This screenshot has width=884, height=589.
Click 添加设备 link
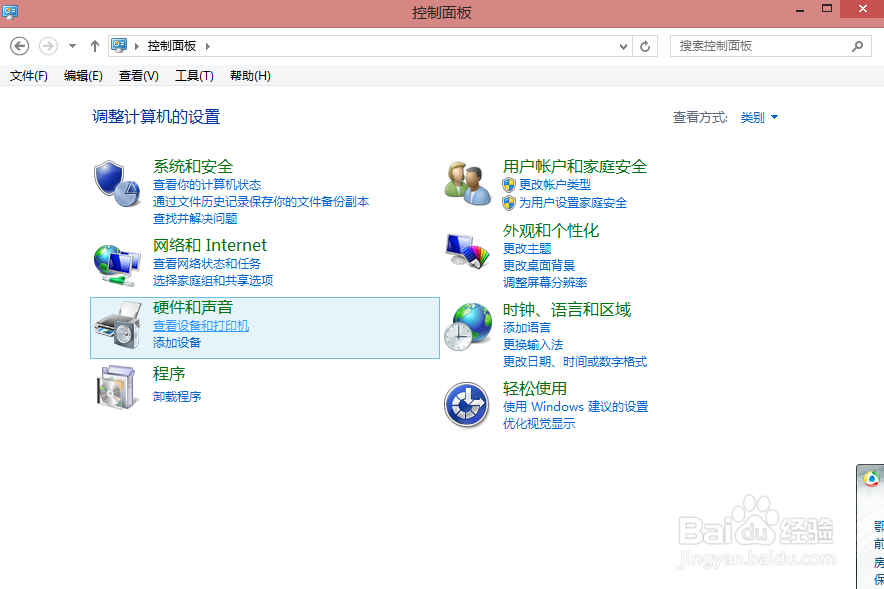(x=177, y=343)
